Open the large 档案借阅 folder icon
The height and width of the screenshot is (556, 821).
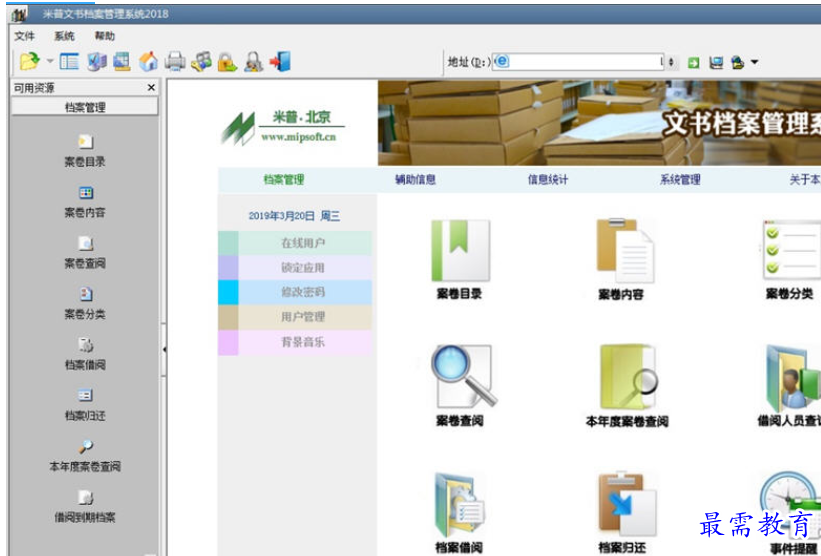point(459,504)
